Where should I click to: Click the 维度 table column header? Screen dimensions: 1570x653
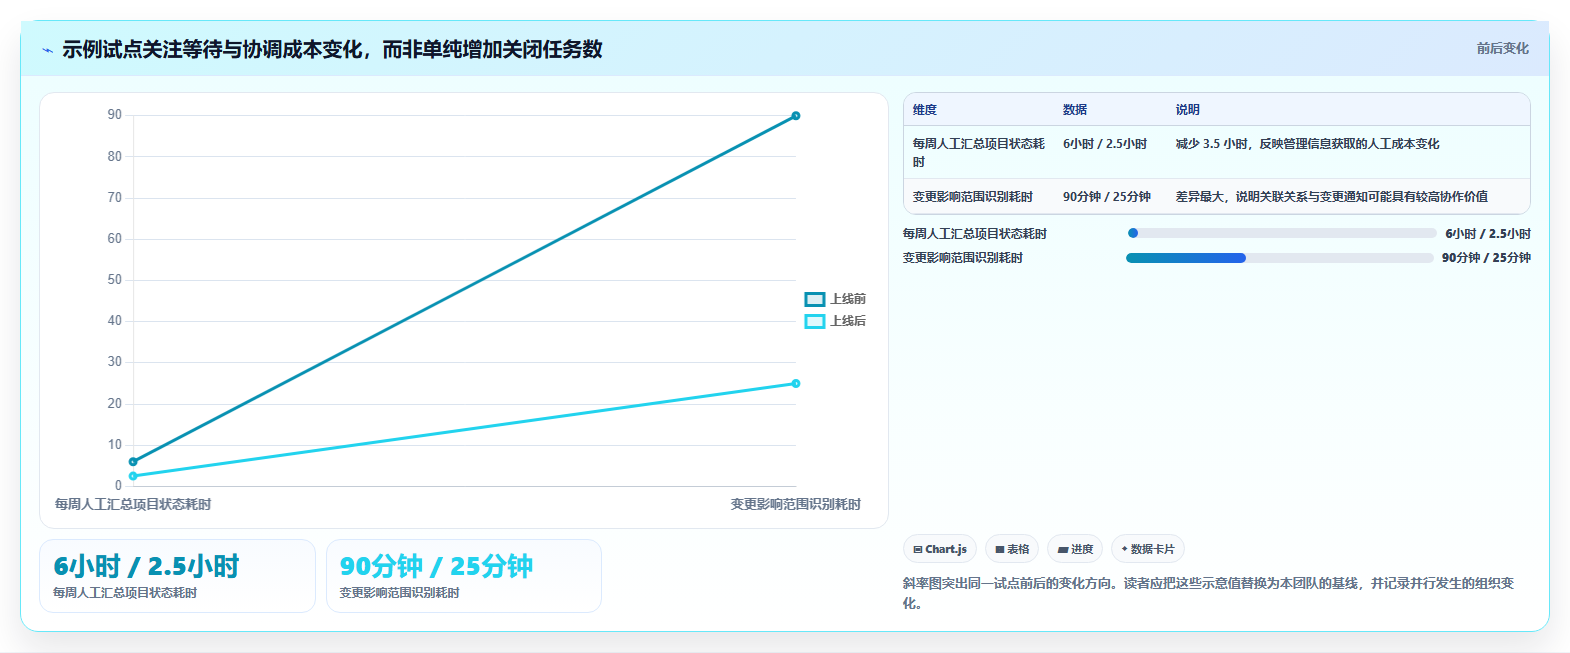925,110
